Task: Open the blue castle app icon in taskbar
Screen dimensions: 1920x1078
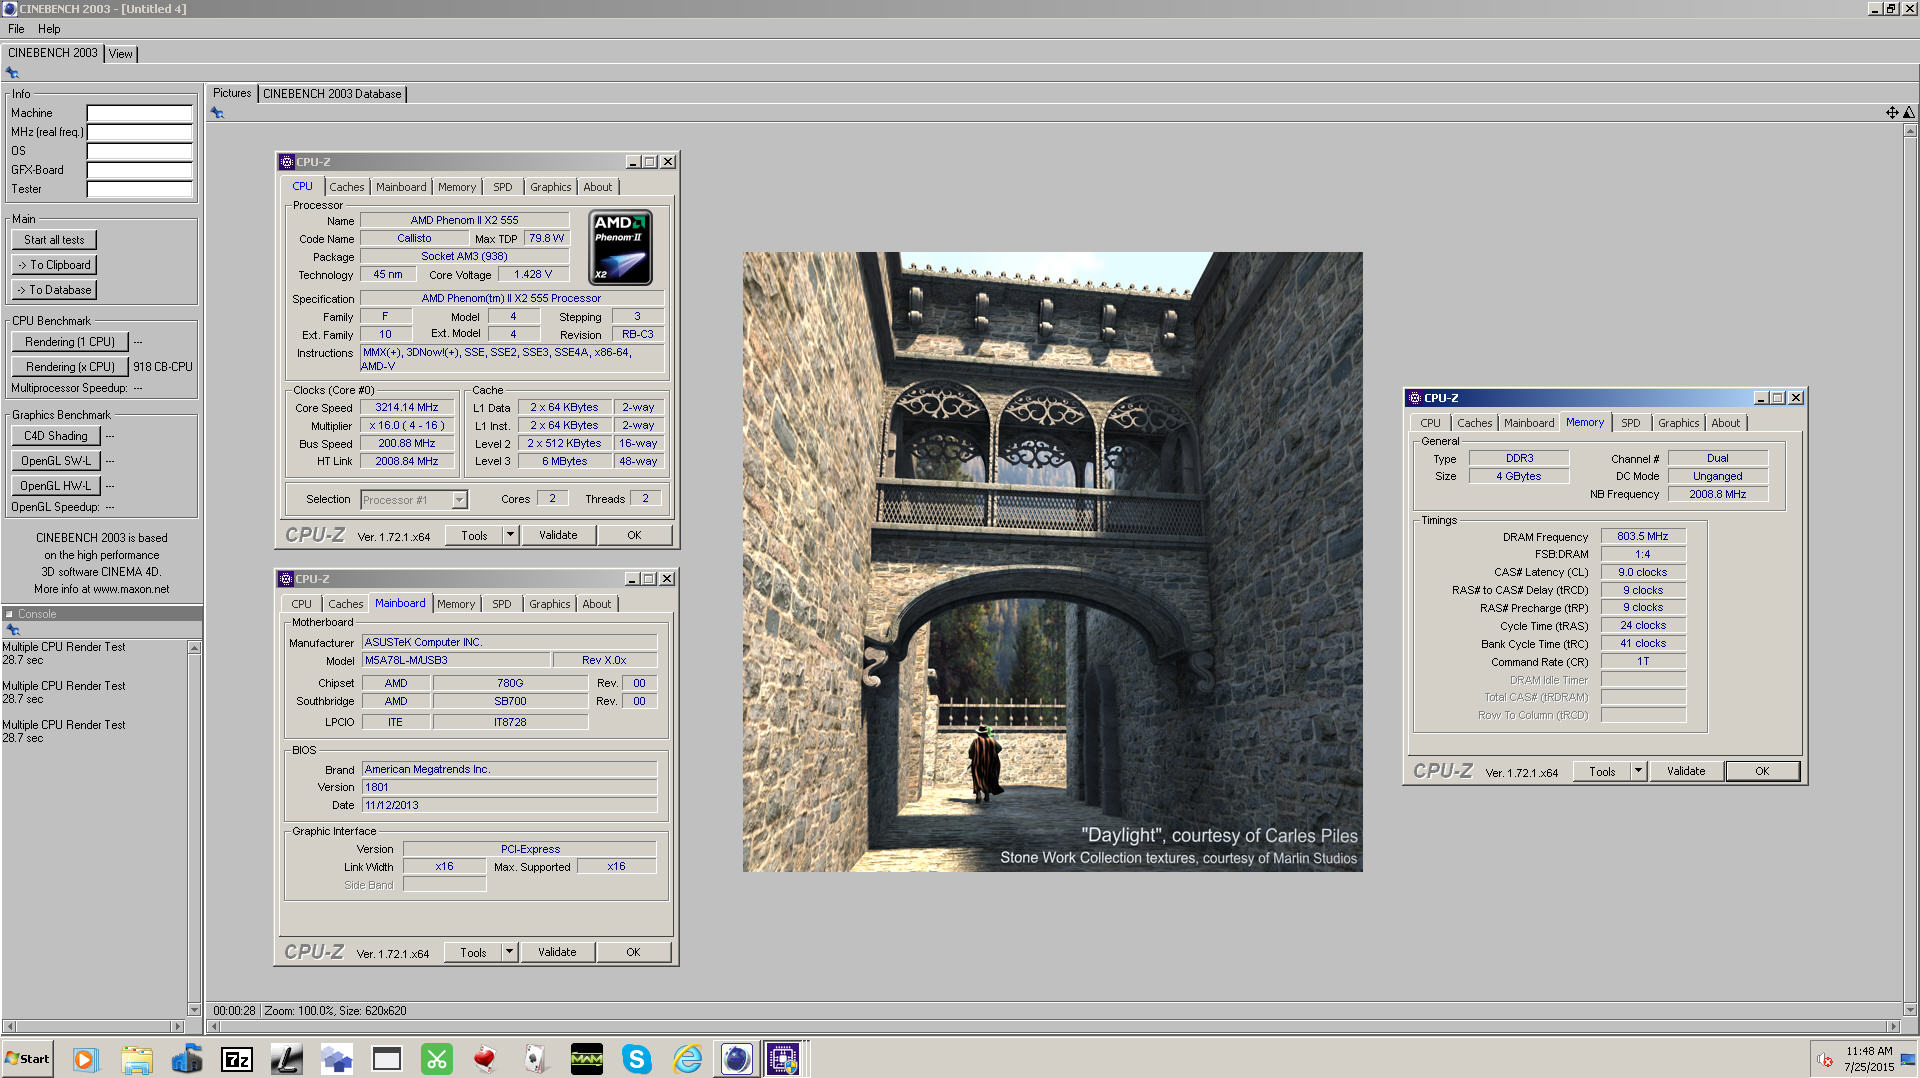Action: (186, 1059)
